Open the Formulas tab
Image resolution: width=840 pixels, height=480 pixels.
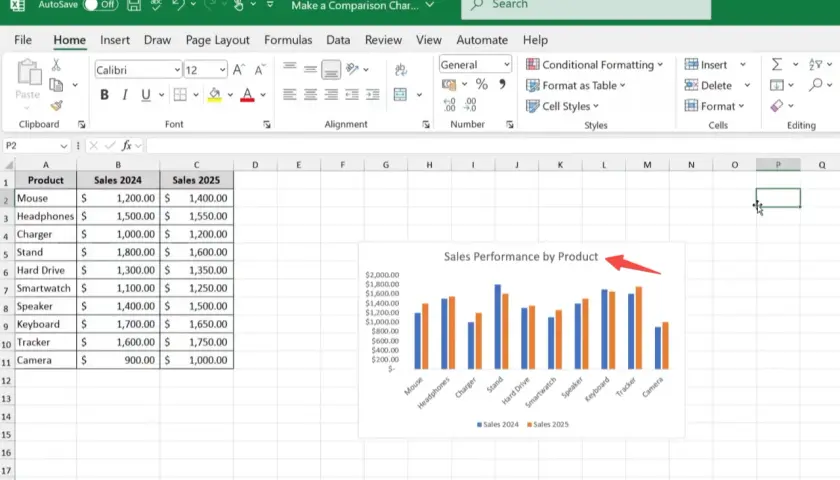[x=288, y=40]
